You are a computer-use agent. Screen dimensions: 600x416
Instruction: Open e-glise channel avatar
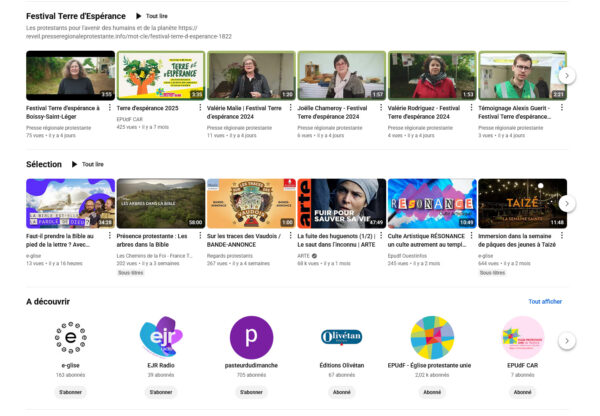[x=70, y=338]
